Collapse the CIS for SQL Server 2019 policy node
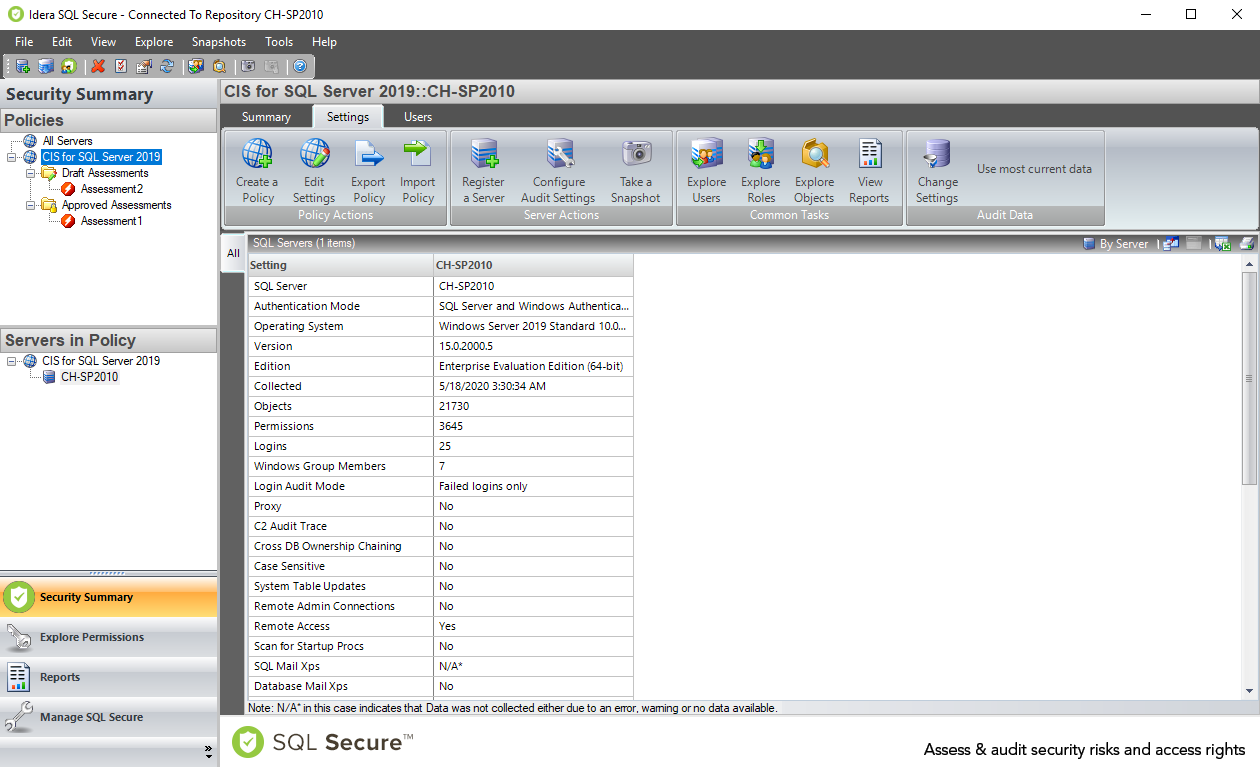This screenshot has width=1260, height=767. (x=12, y=157)
